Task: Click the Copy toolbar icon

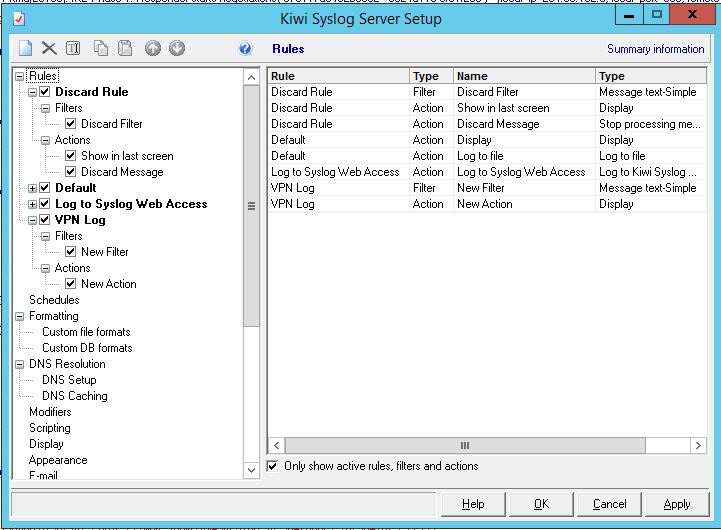Action: tap(101, 48)
